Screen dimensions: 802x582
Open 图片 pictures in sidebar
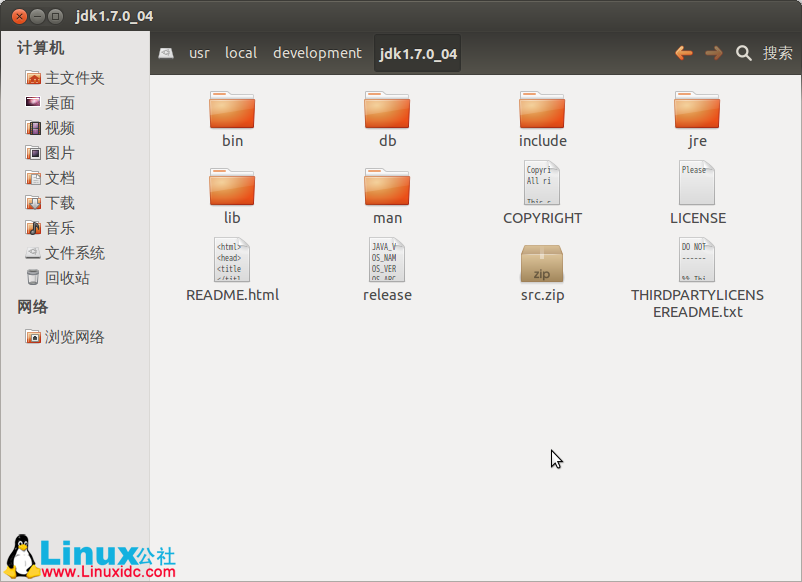click(x=50, y=153)
